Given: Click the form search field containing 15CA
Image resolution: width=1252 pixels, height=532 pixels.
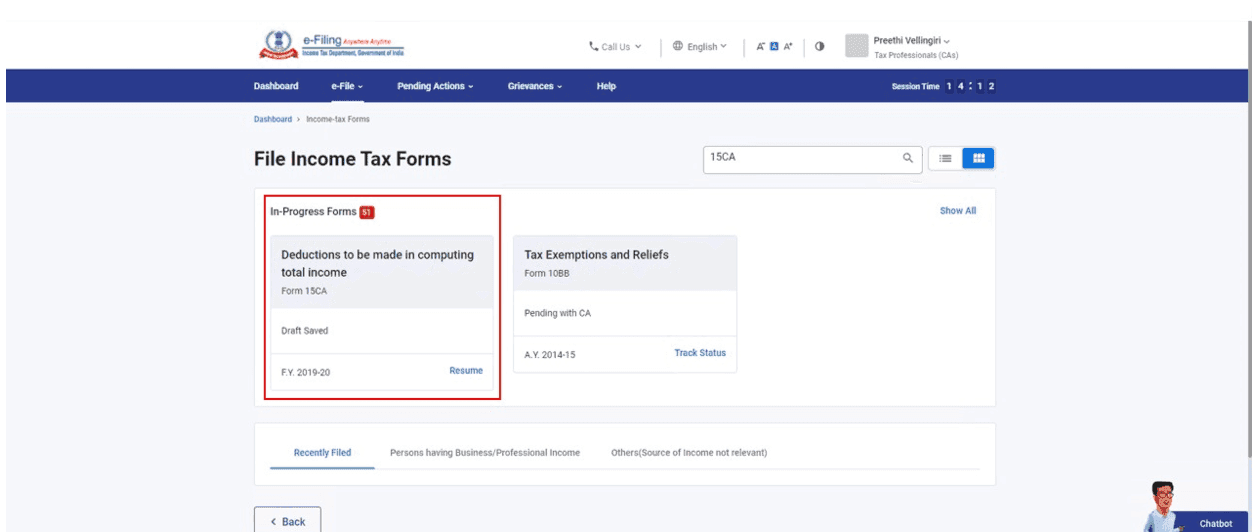Looking at the screenshot, I should [x=800, y=158].
